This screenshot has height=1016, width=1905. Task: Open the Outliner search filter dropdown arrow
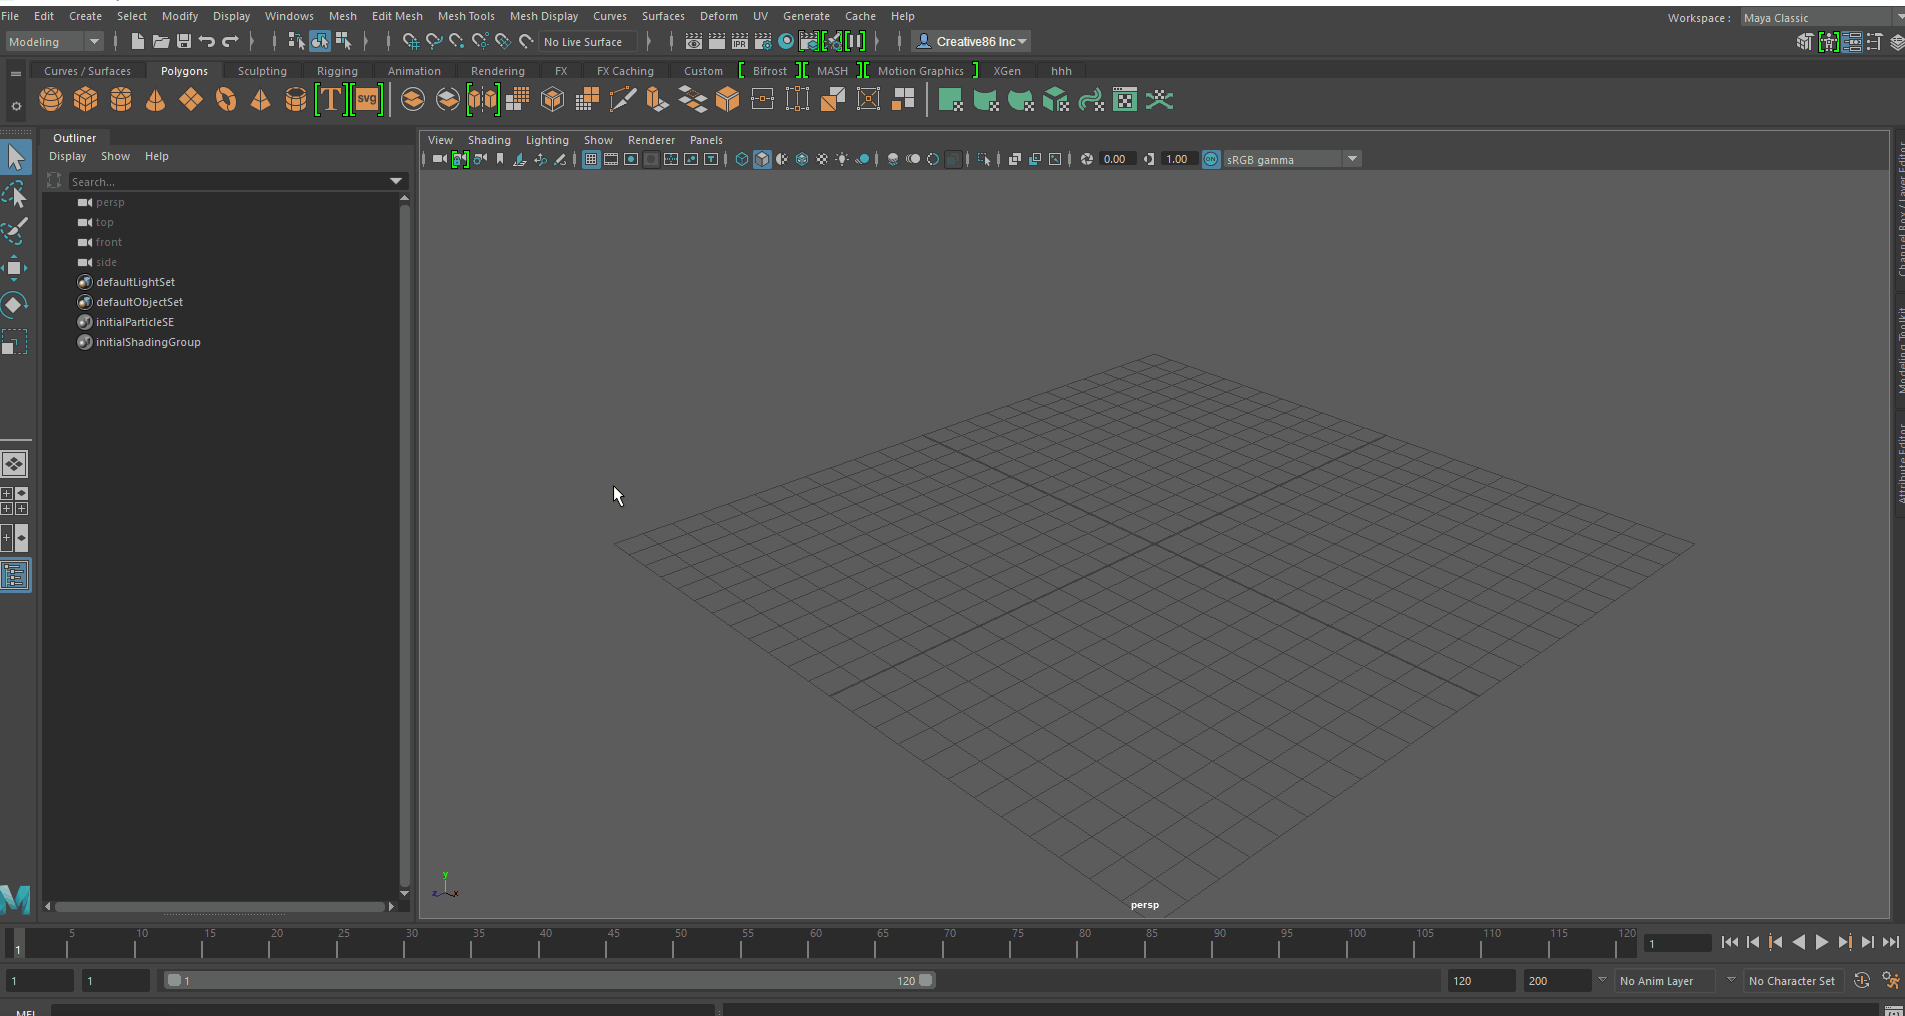click(x=396, y=181)
